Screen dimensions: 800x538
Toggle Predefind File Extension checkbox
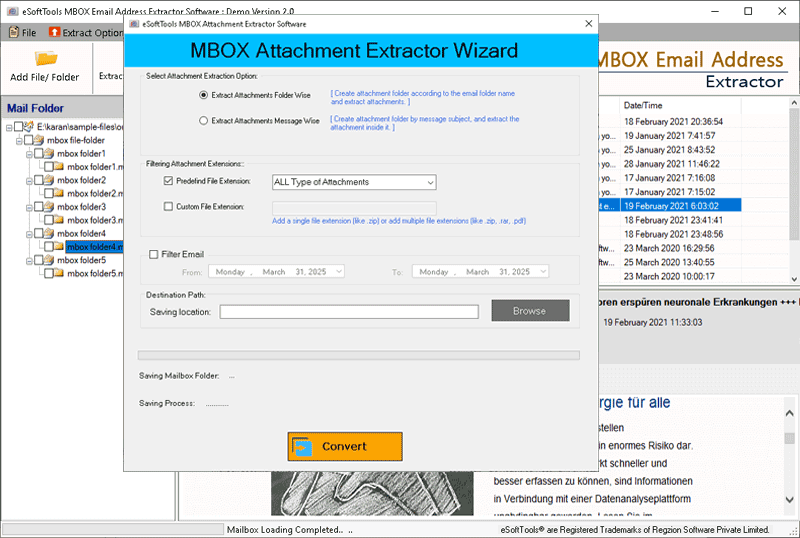tap(168, 181)
